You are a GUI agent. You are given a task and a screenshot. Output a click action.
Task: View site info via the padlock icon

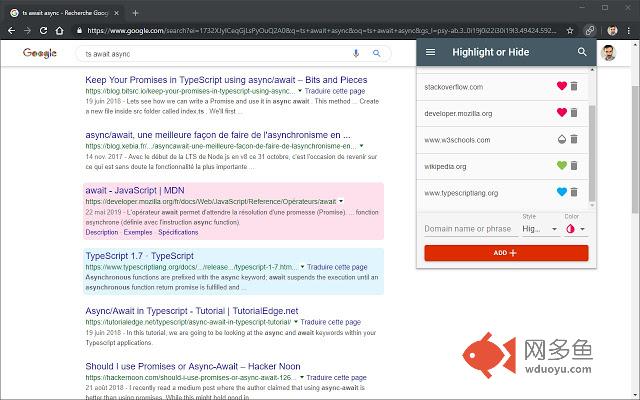point(79,31)
